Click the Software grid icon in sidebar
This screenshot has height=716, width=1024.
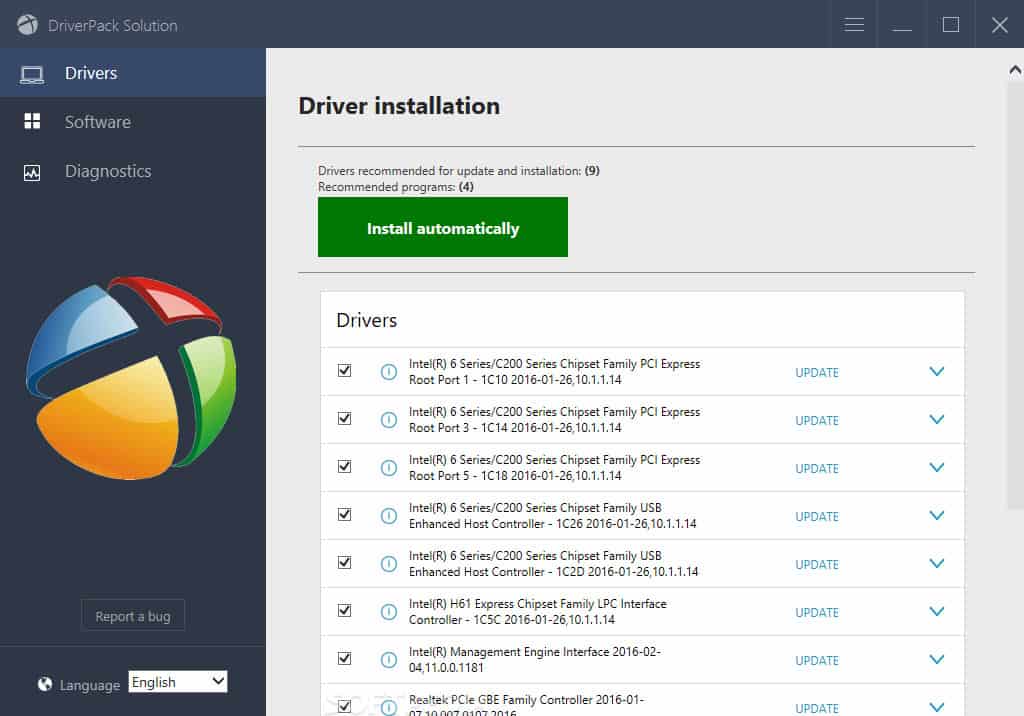(x=32, y=122)
